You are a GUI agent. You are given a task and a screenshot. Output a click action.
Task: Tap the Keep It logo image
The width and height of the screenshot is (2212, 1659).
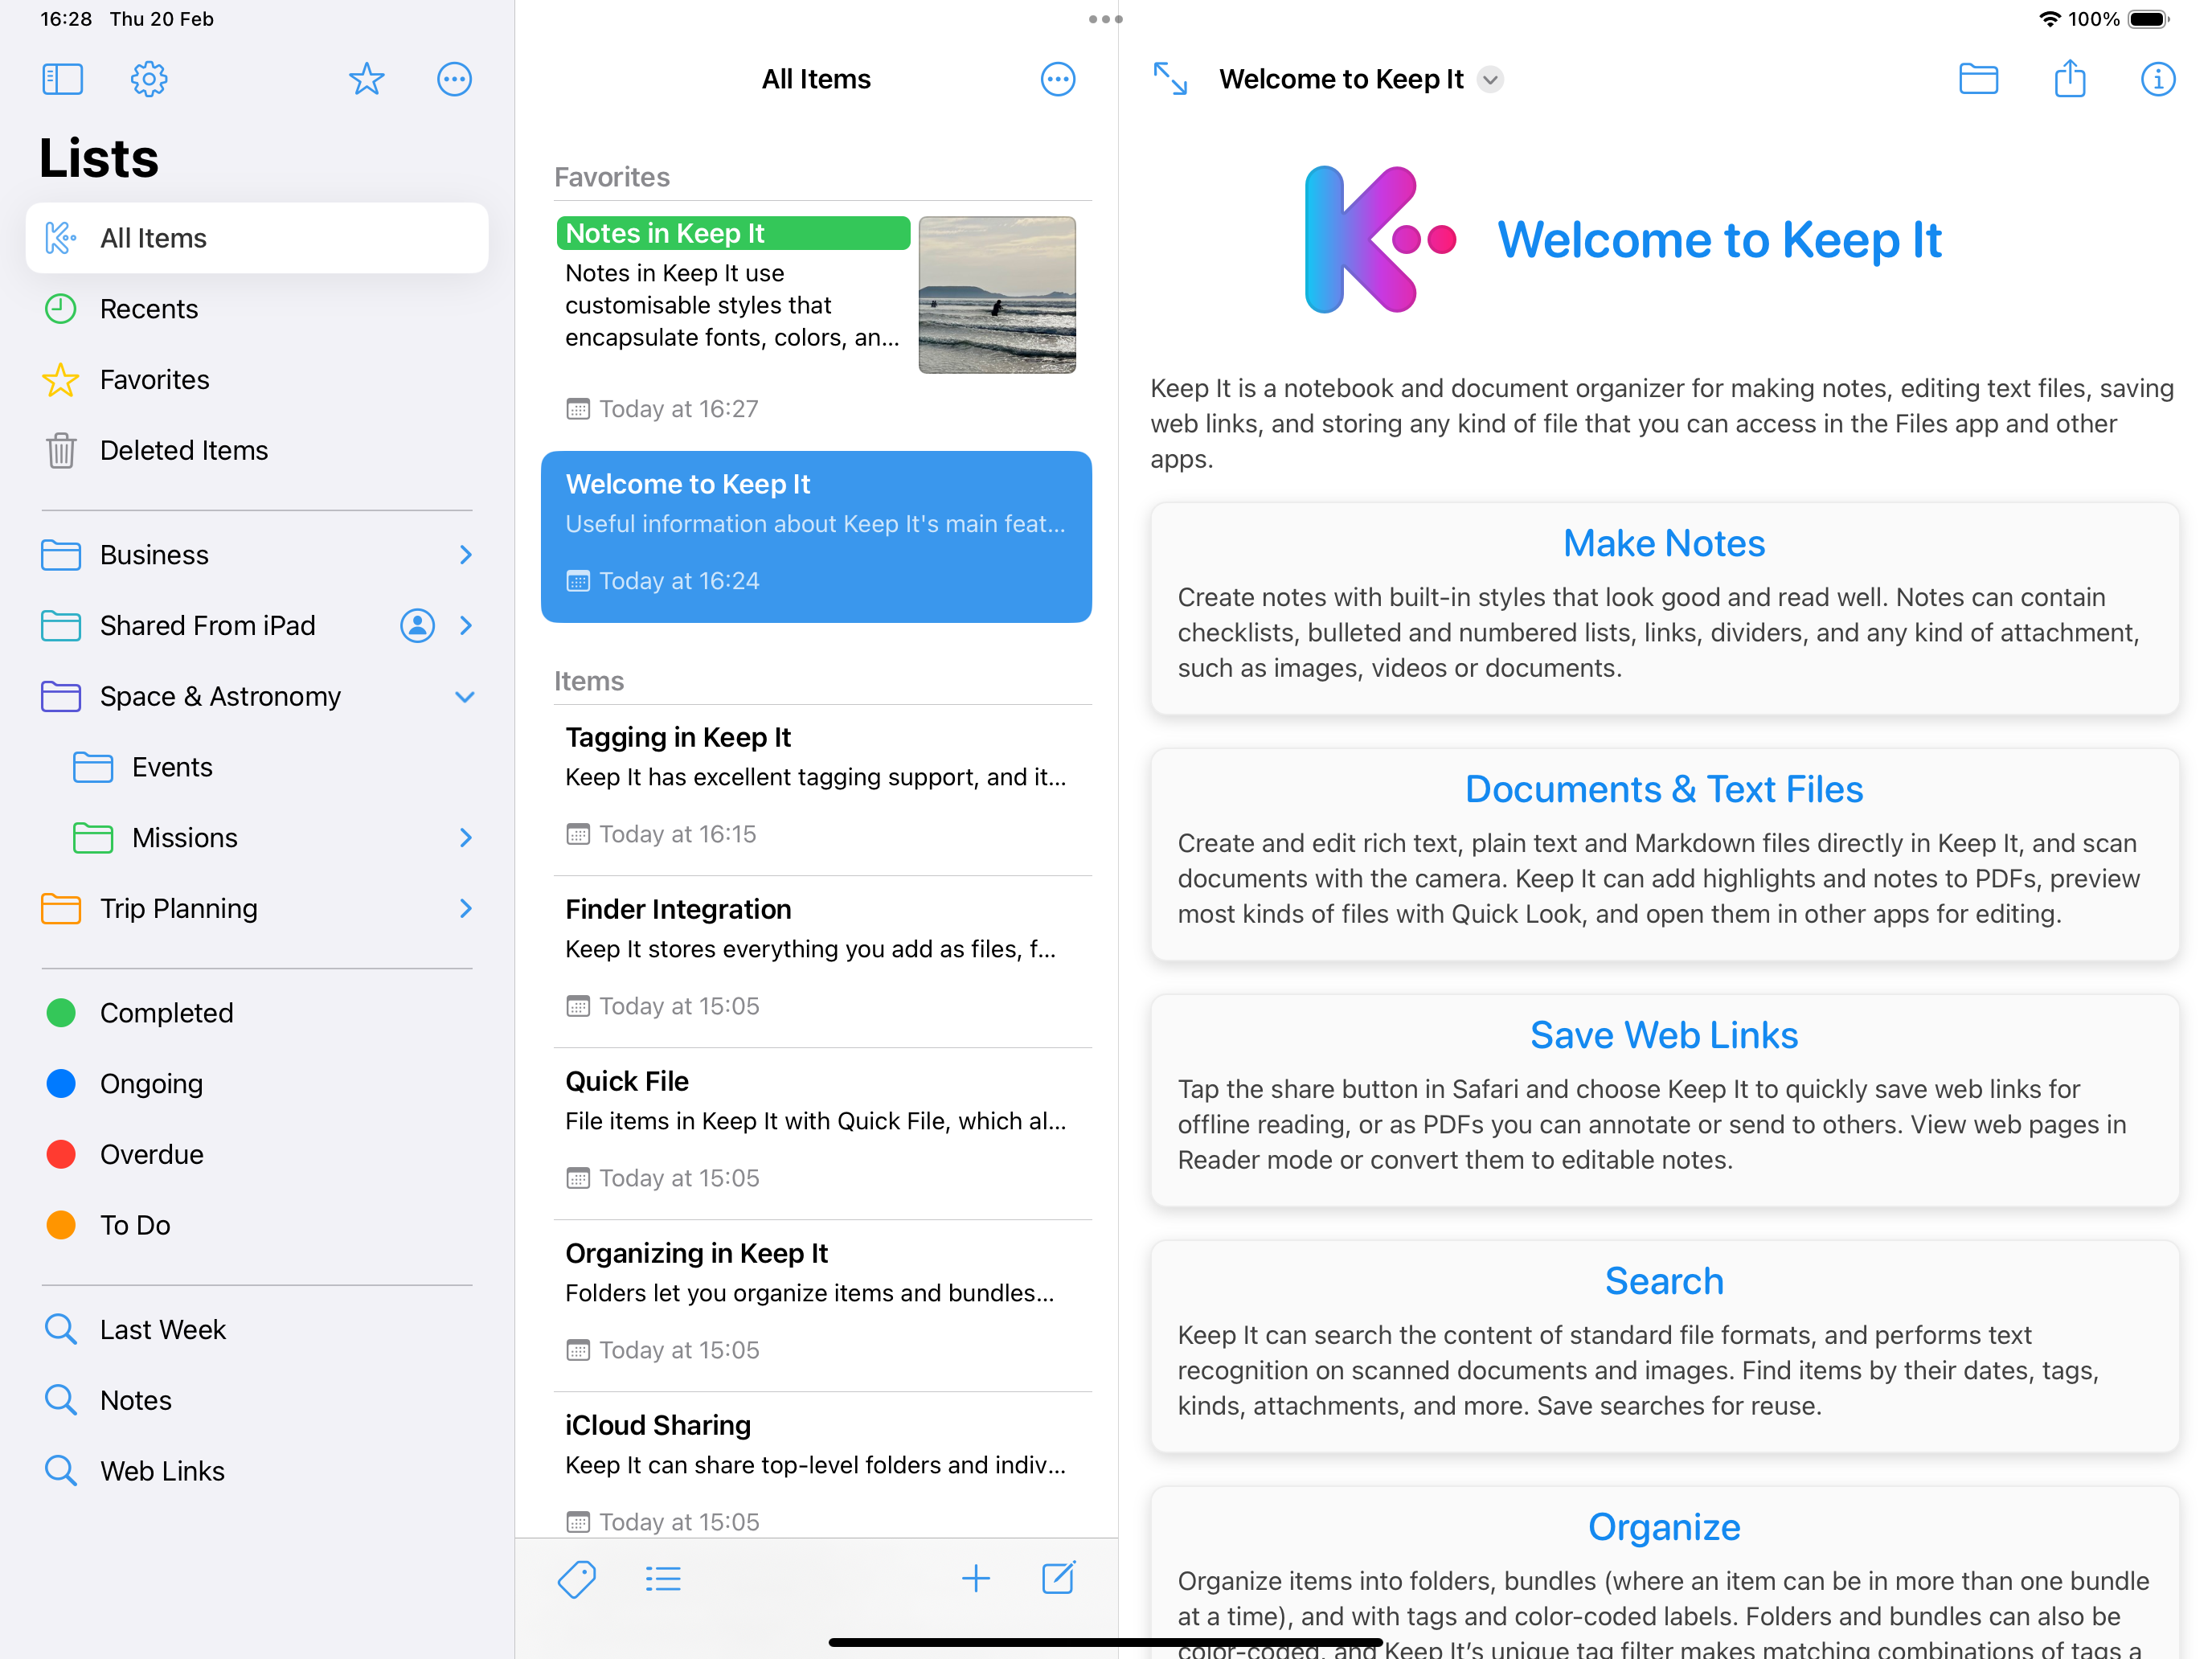coord(1380,239)
